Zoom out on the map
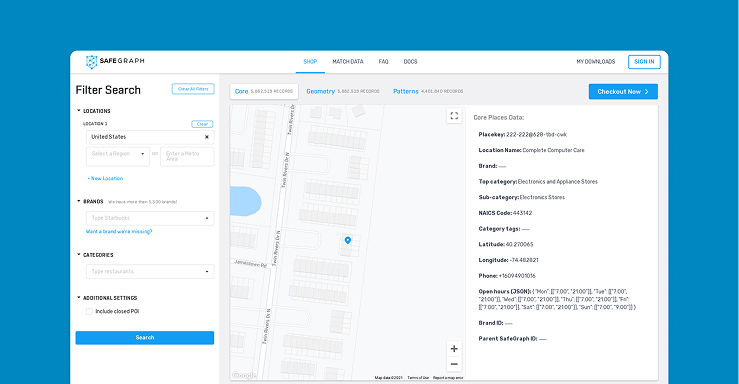The height and width of the screenshot is (384, 739). (x=454, y=364)
